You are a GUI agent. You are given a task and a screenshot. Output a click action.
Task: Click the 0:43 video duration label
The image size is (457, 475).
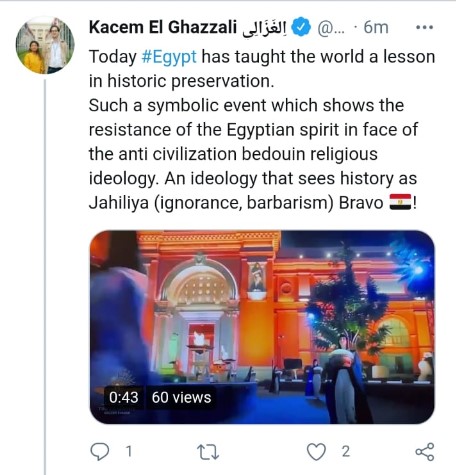click(123, 397)
